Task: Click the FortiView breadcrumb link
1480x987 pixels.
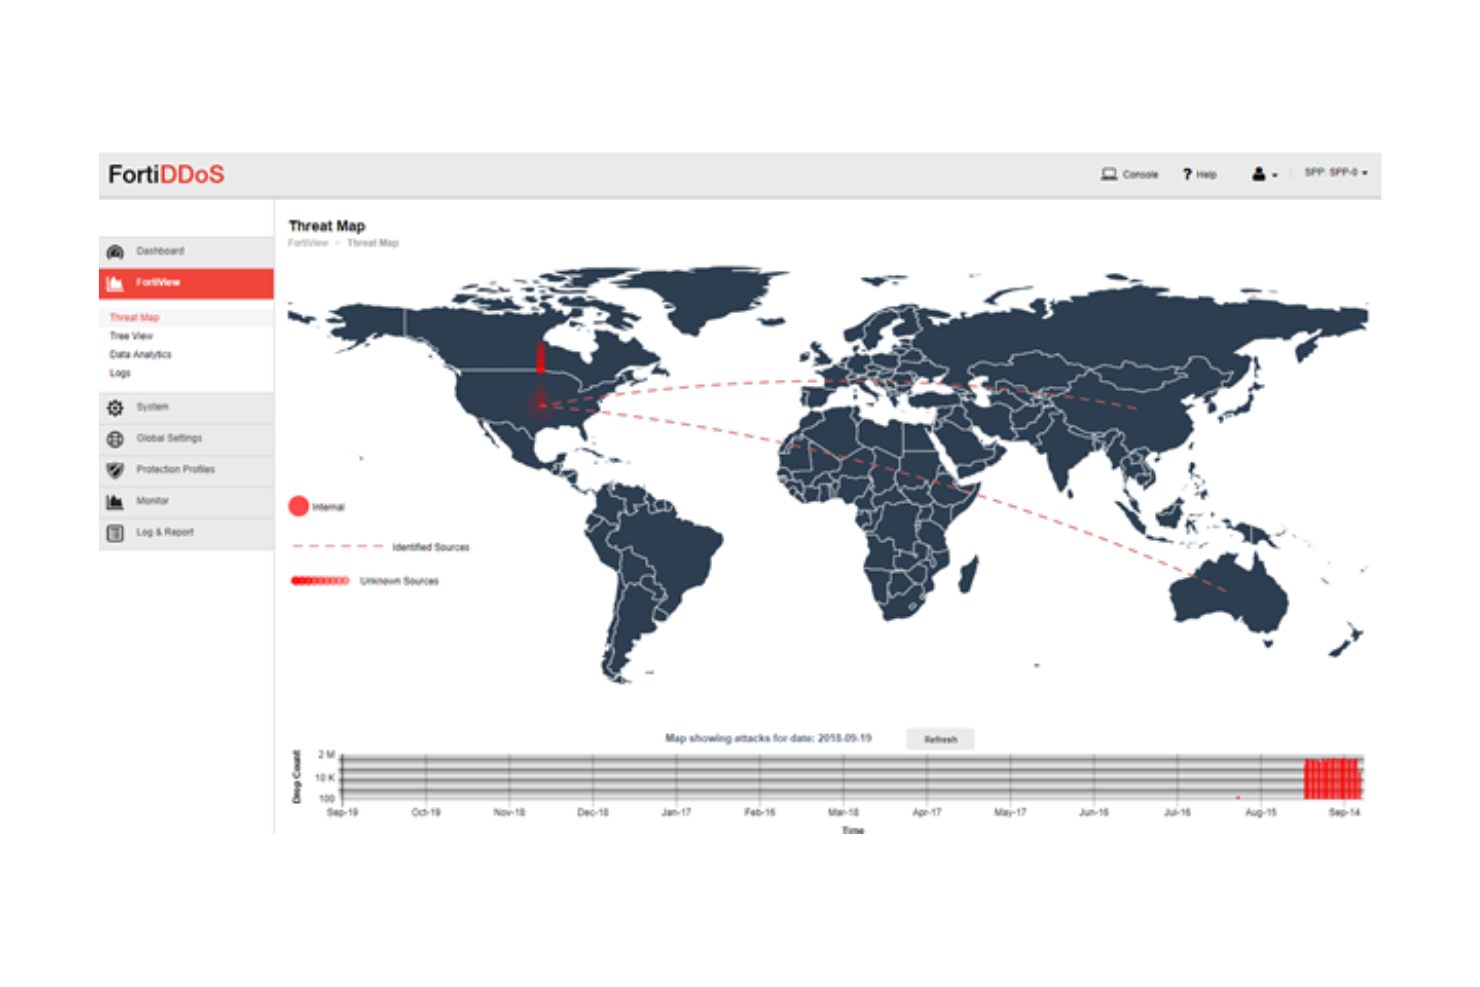Action: coord(308,243)
